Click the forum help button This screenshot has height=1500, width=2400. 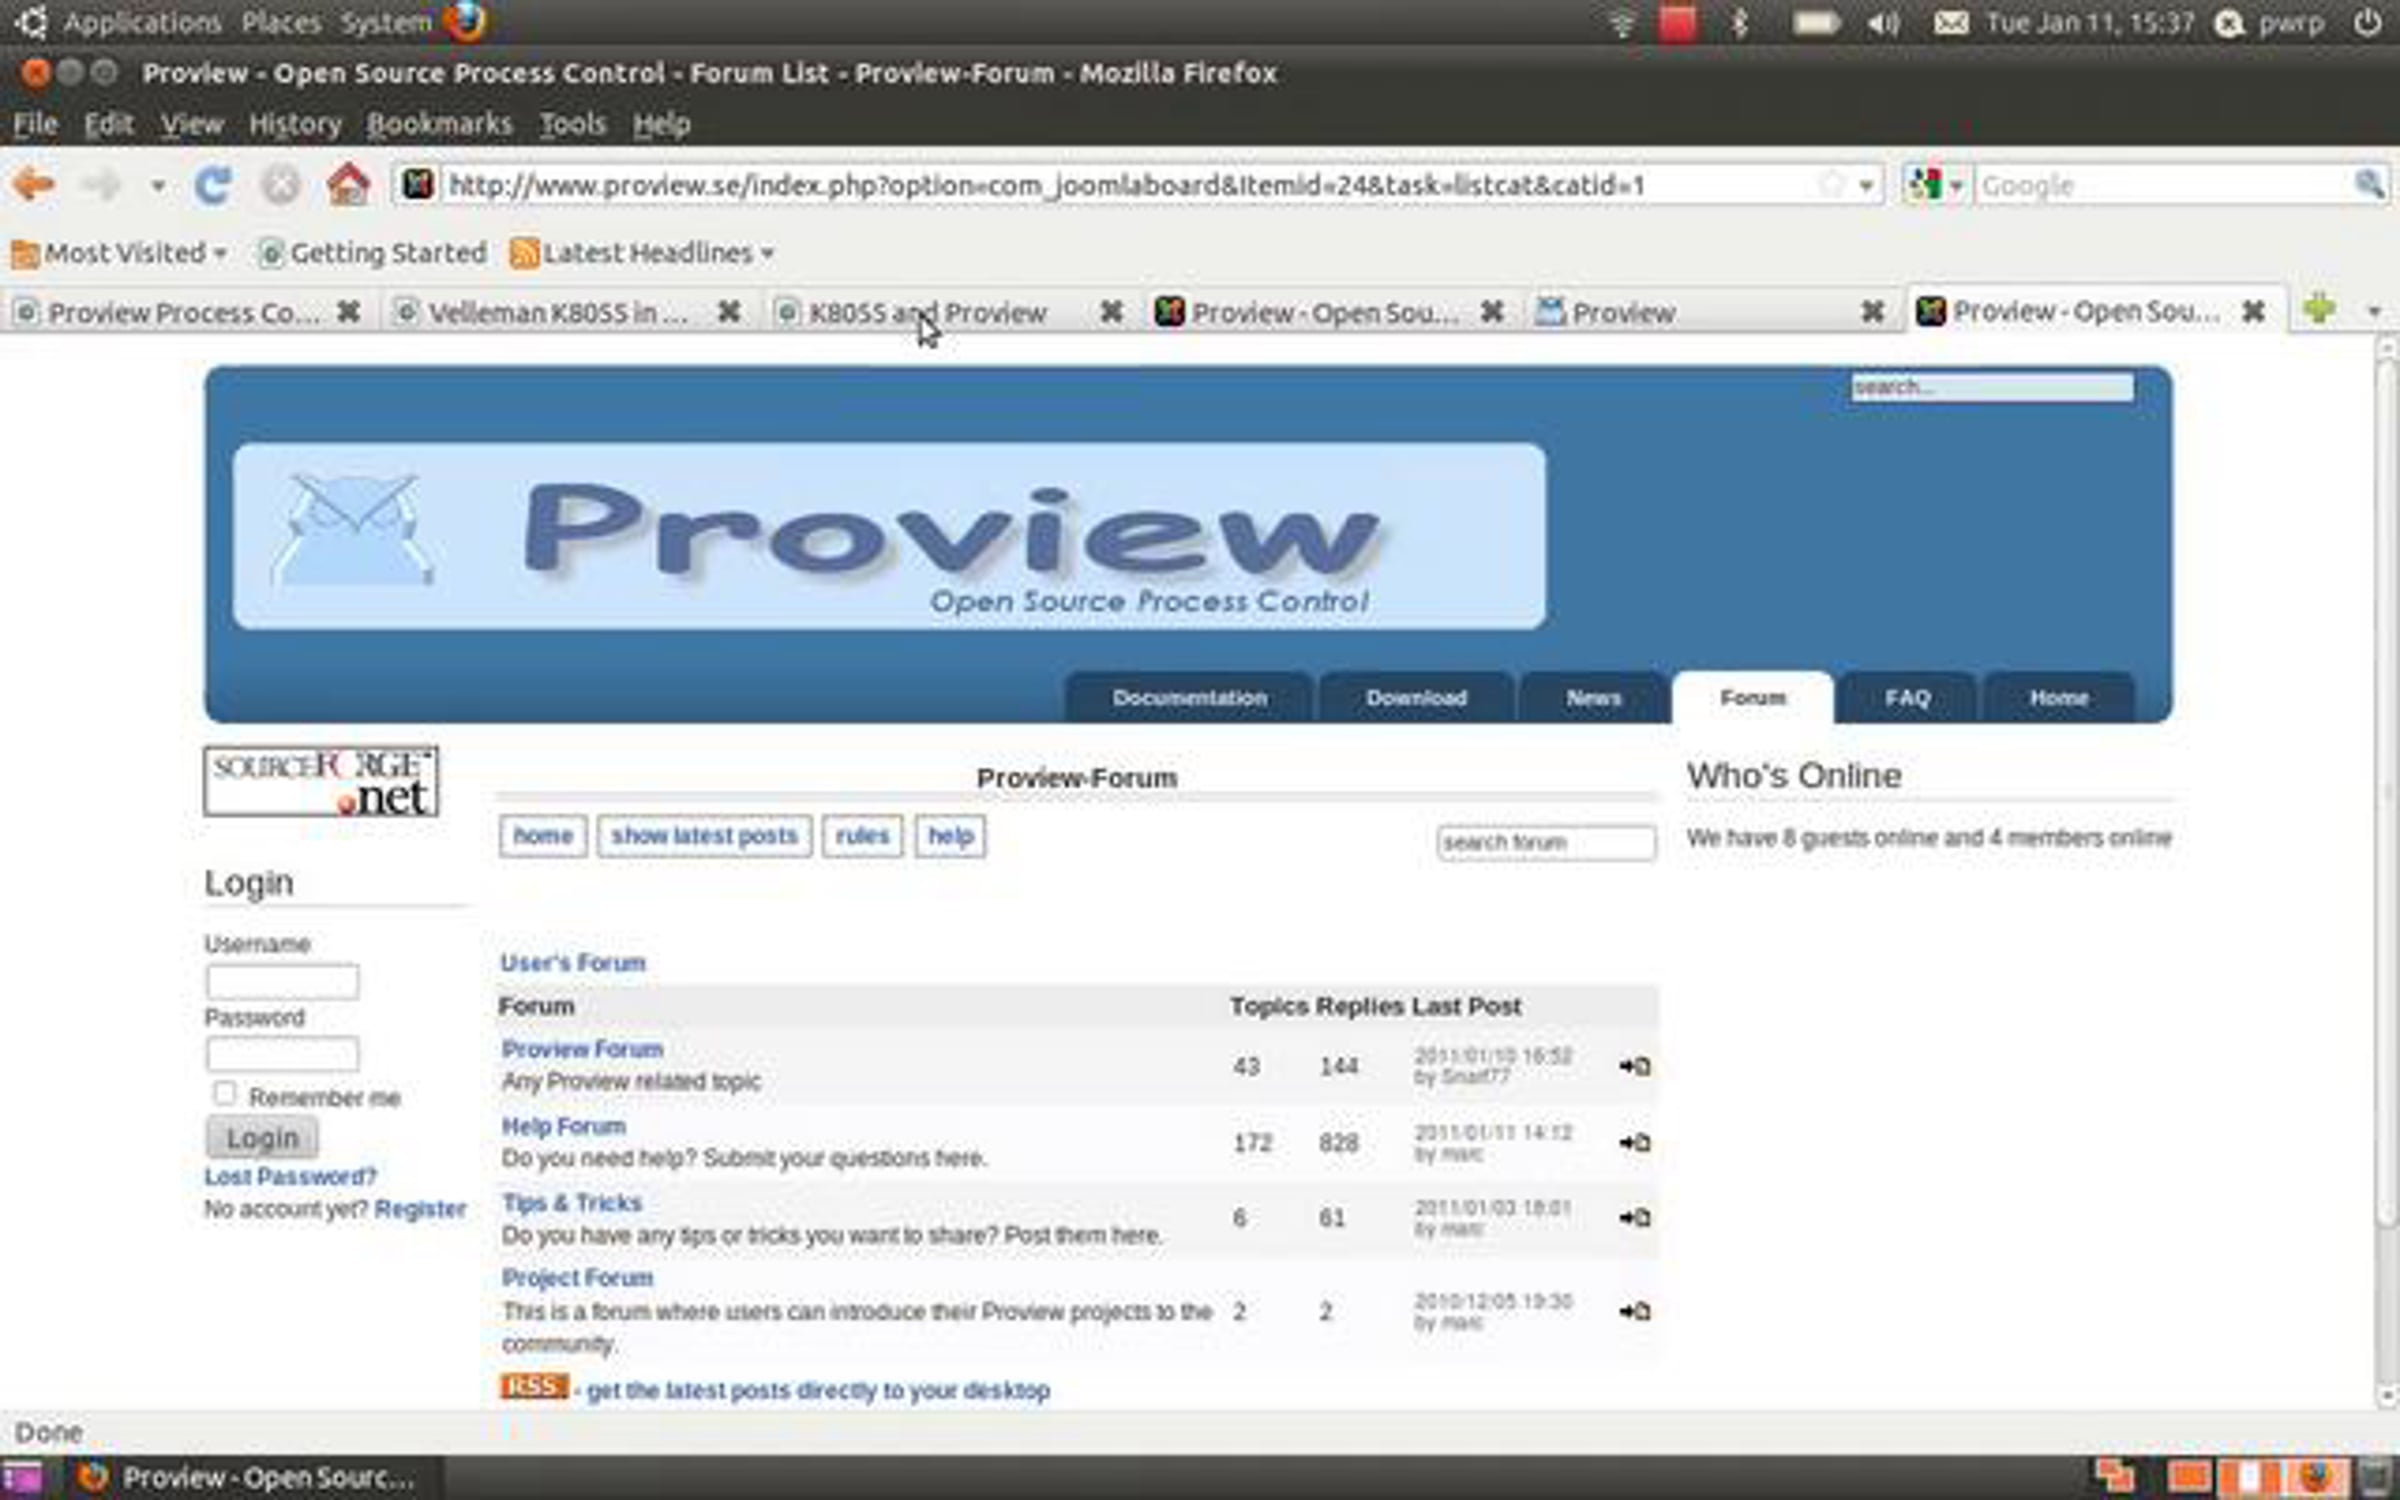click(x=950, y=836)
